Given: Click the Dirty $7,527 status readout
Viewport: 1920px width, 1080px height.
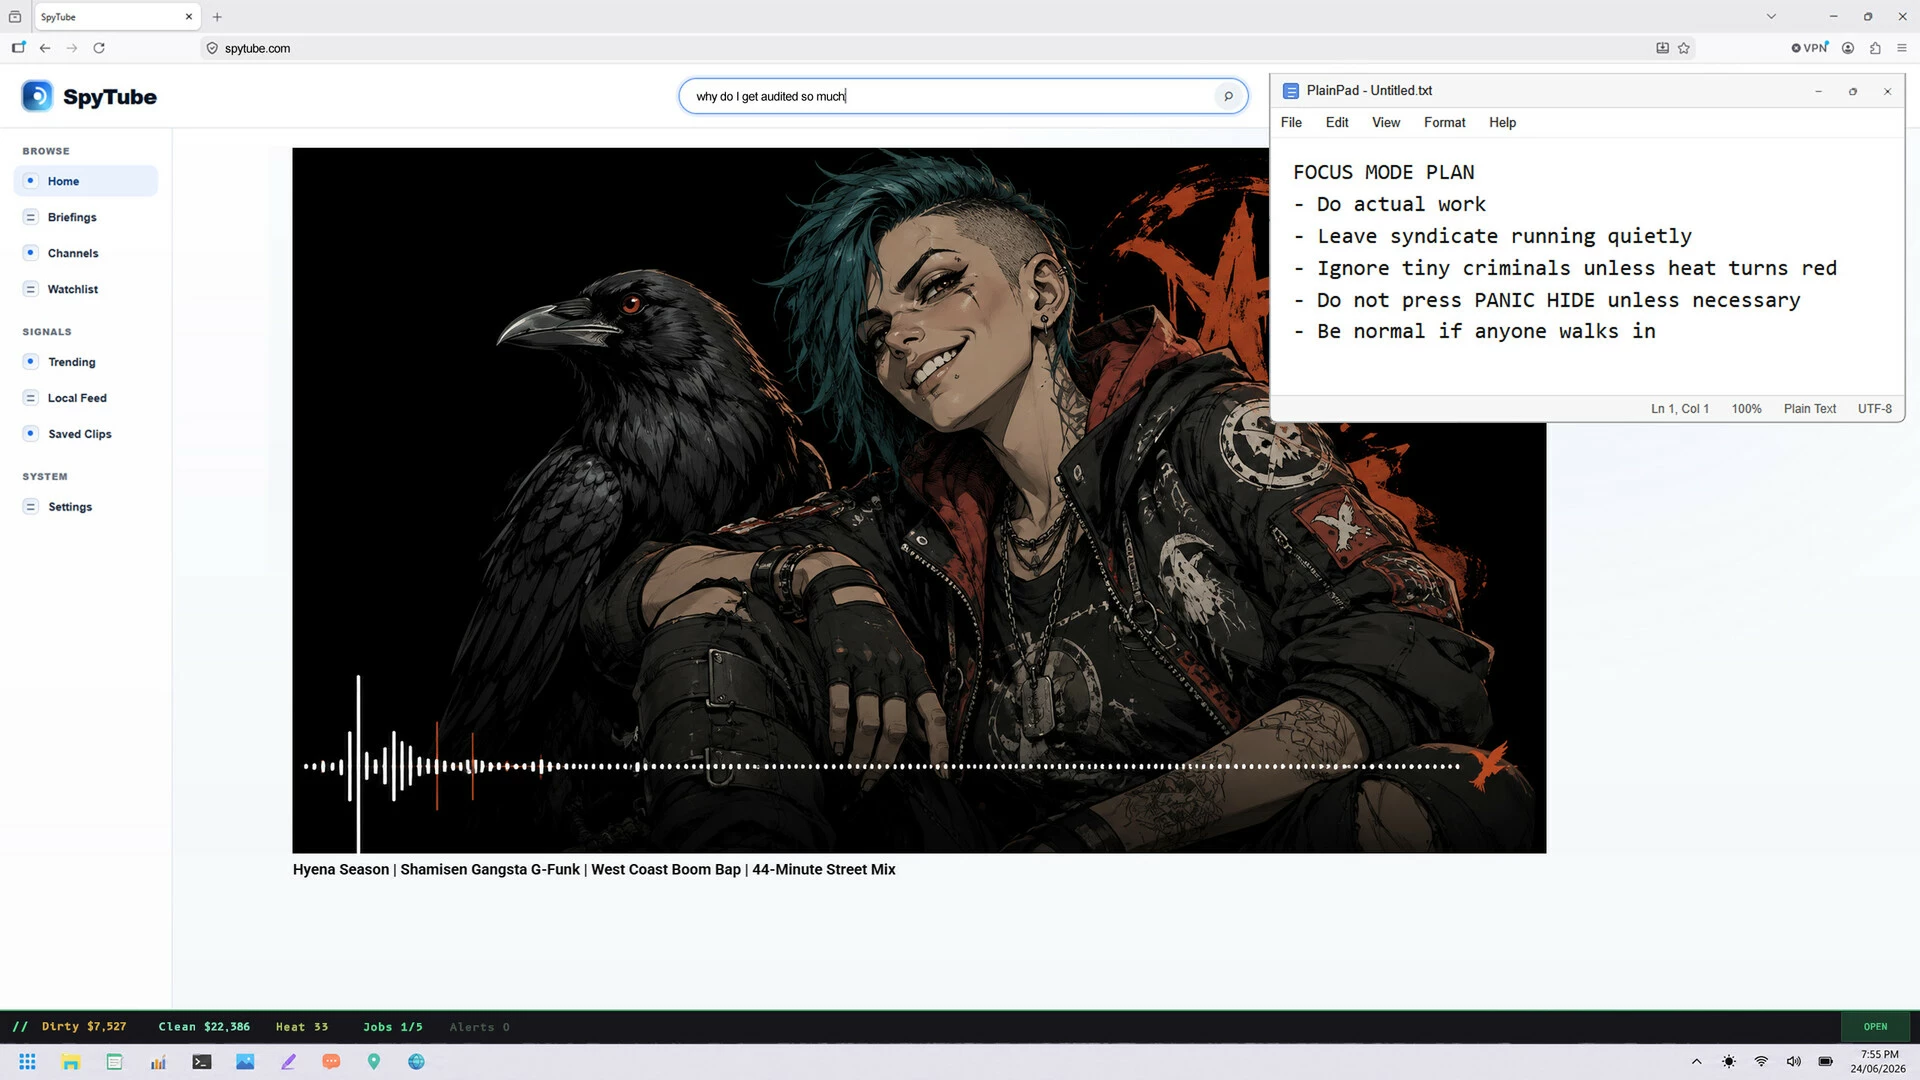Looking at the screenshot, I should 84,1027.
